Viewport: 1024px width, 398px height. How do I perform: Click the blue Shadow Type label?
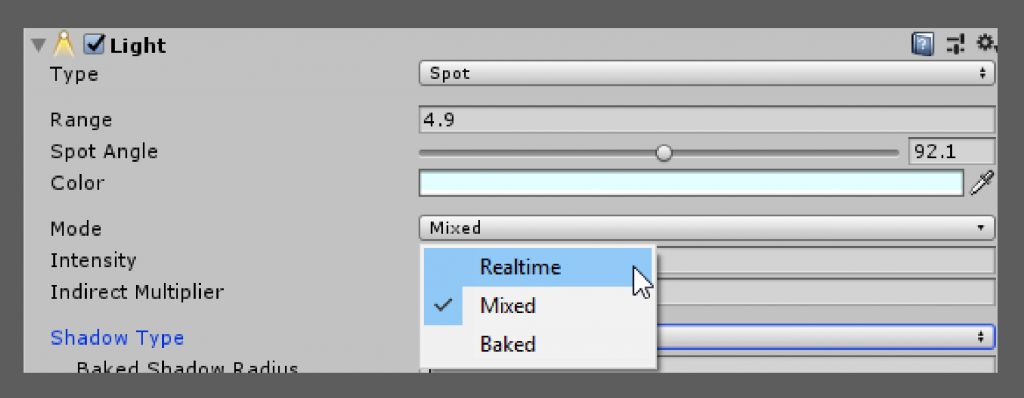pos(117,338)
